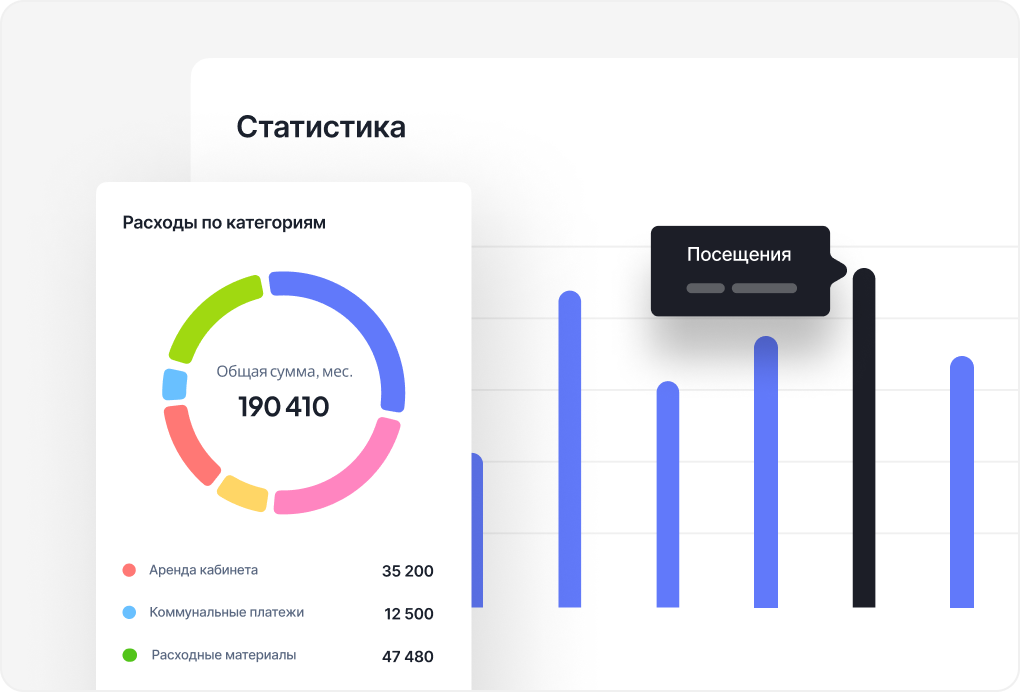The width and height of the screenshot is (1020, 692).
Task: Toggle the Аренда кабинета legend entry
Action: click(202, 569)
